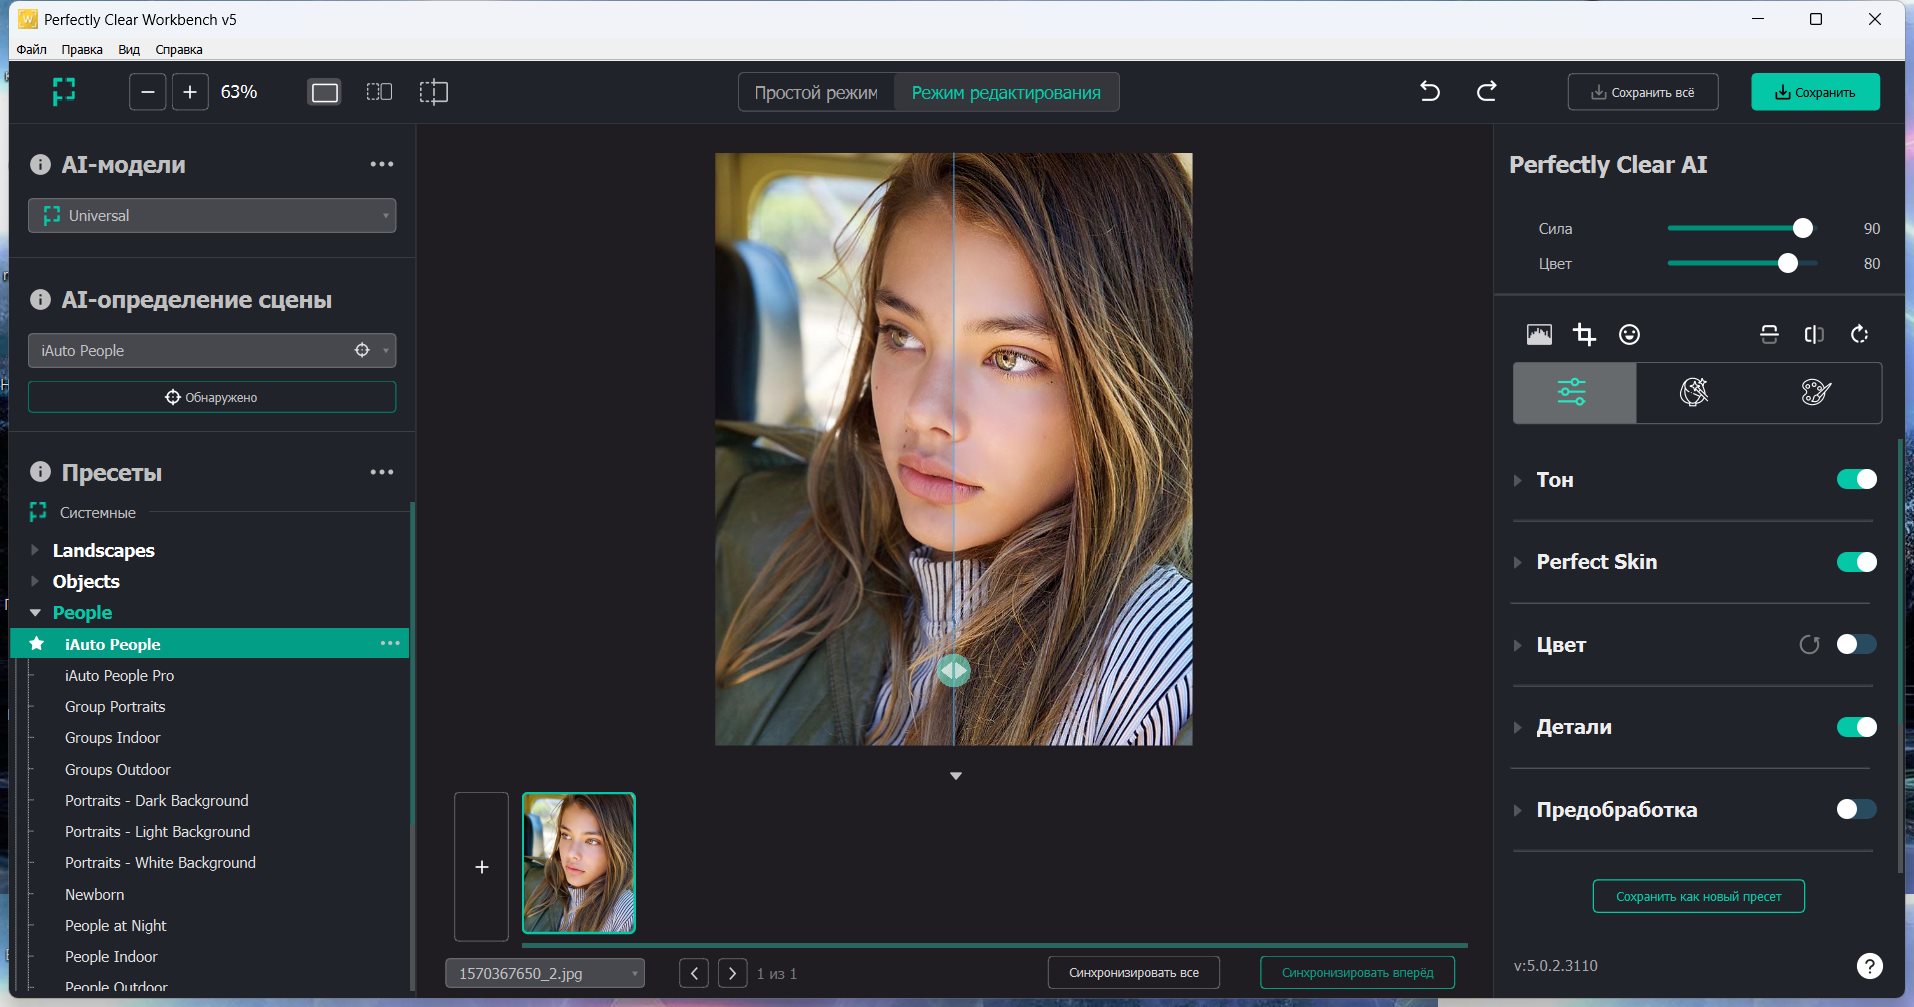Click the face smiley icon
Image resolution: width=1914 pixels, height=1007 pixels.
(x=1629, y=334)
